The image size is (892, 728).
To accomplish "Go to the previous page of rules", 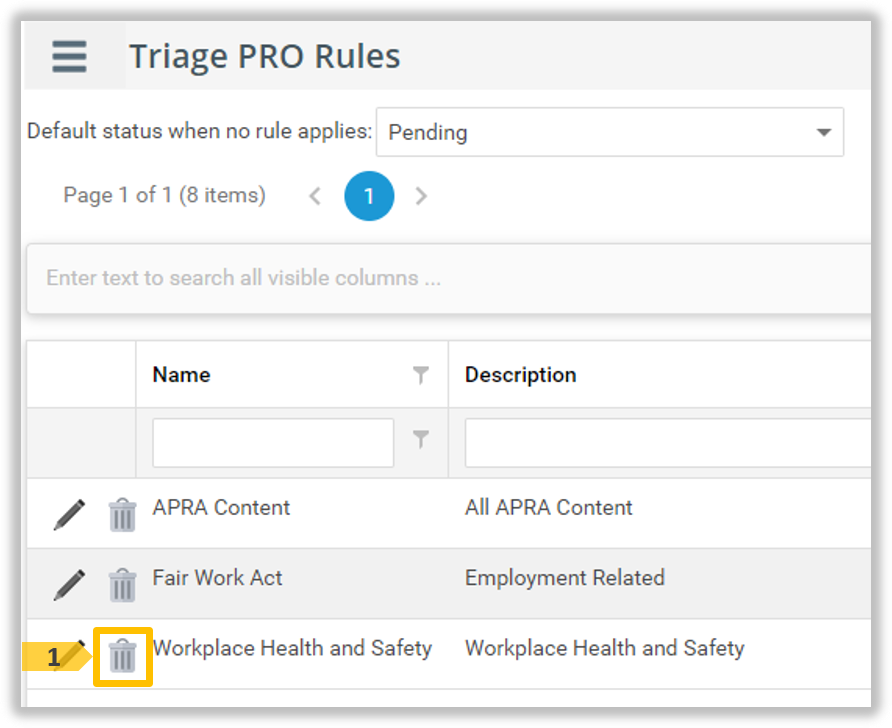I will pyautogui.click(x=315, y=196).
